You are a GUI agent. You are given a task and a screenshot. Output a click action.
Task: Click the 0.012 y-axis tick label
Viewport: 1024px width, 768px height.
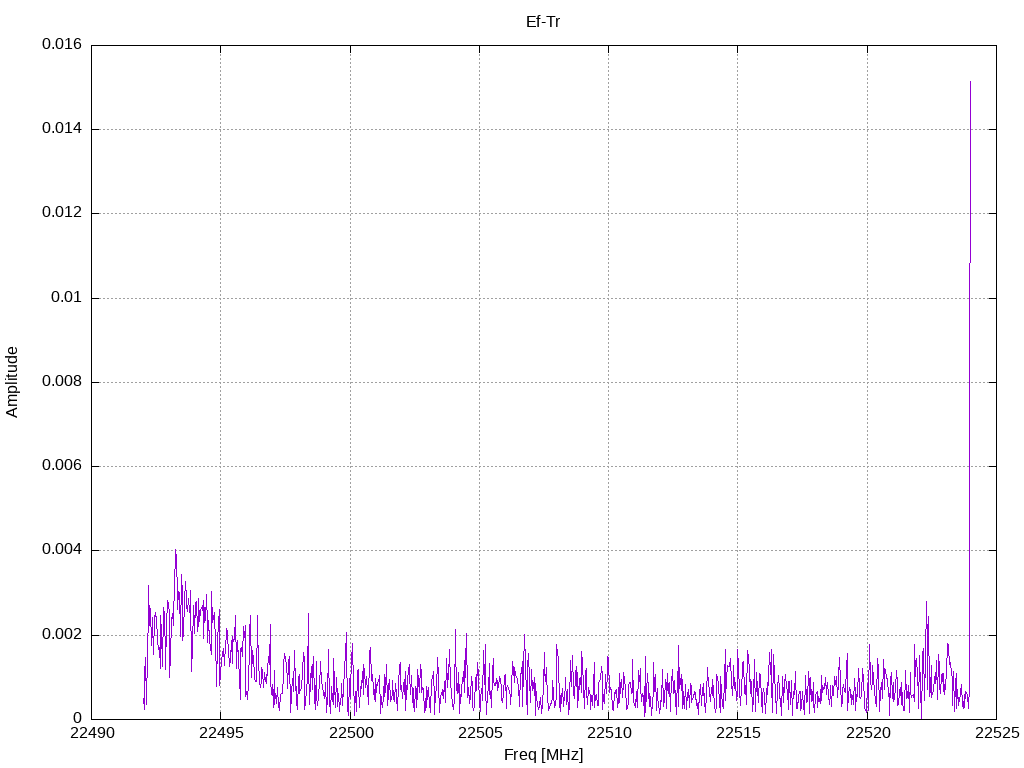(62, 213)
